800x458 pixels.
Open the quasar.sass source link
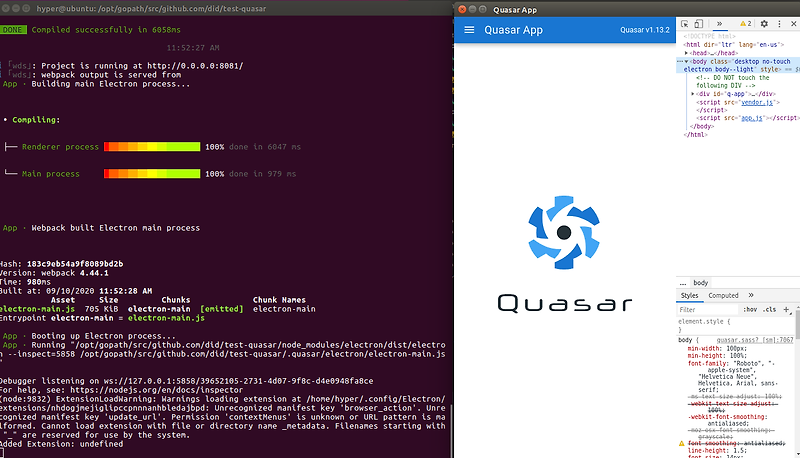point(755,340)
